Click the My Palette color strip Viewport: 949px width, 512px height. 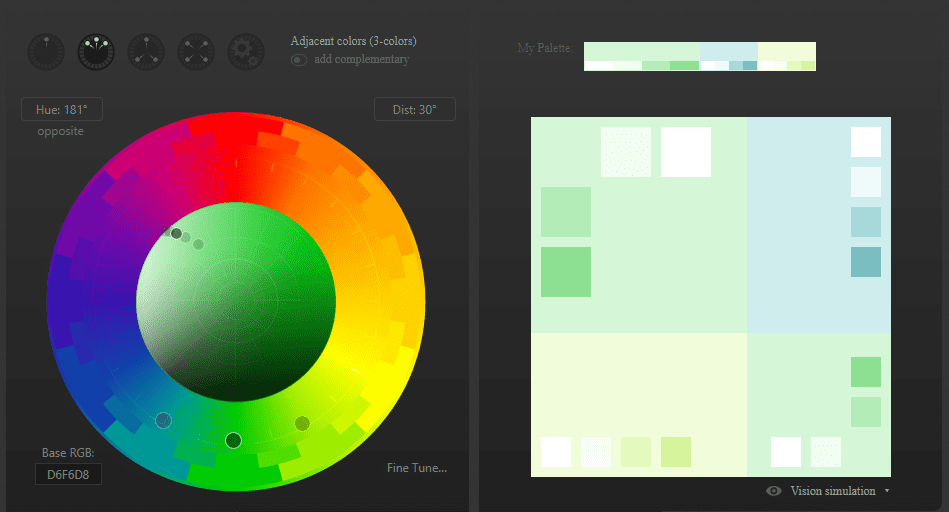[699, 56]
